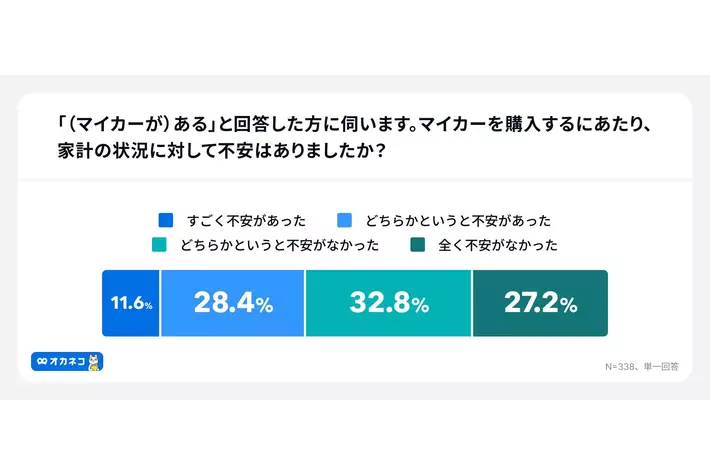Click the light blue square for どちらかというと不安があった
This screenshot has width=710, height=474.
(x=343, y=220)
